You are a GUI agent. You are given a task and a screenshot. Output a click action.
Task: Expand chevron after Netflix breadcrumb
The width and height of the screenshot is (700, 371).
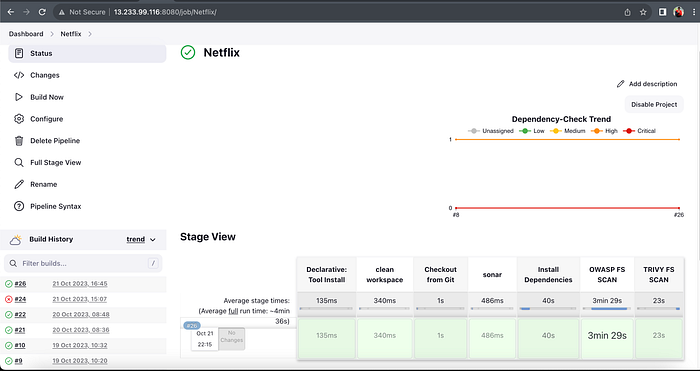click(90, 34)
